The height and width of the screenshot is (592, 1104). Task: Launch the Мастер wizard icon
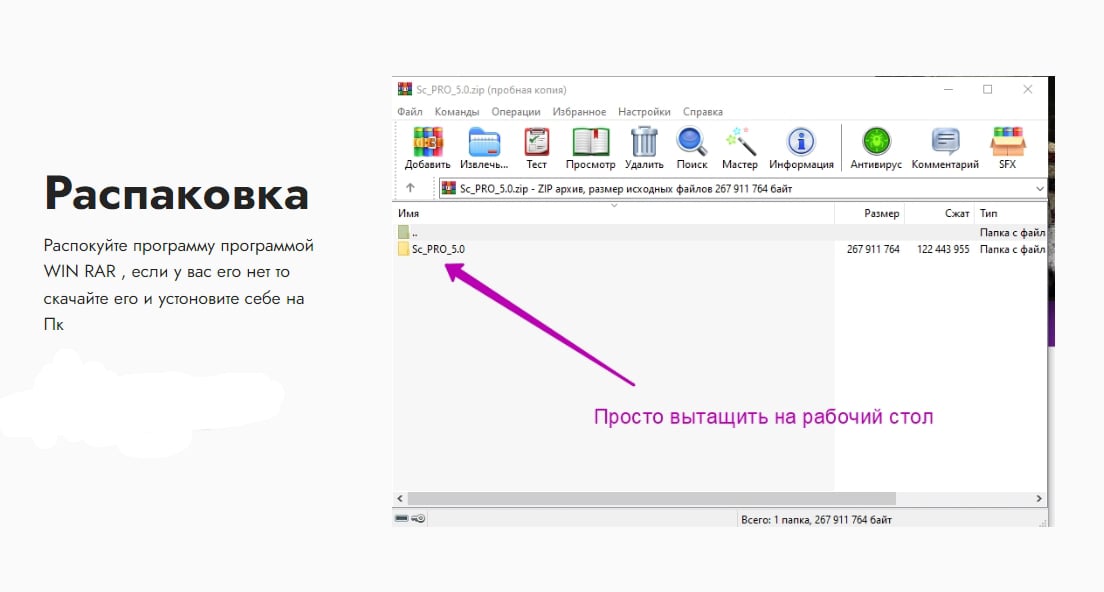(x=740, y=143)
